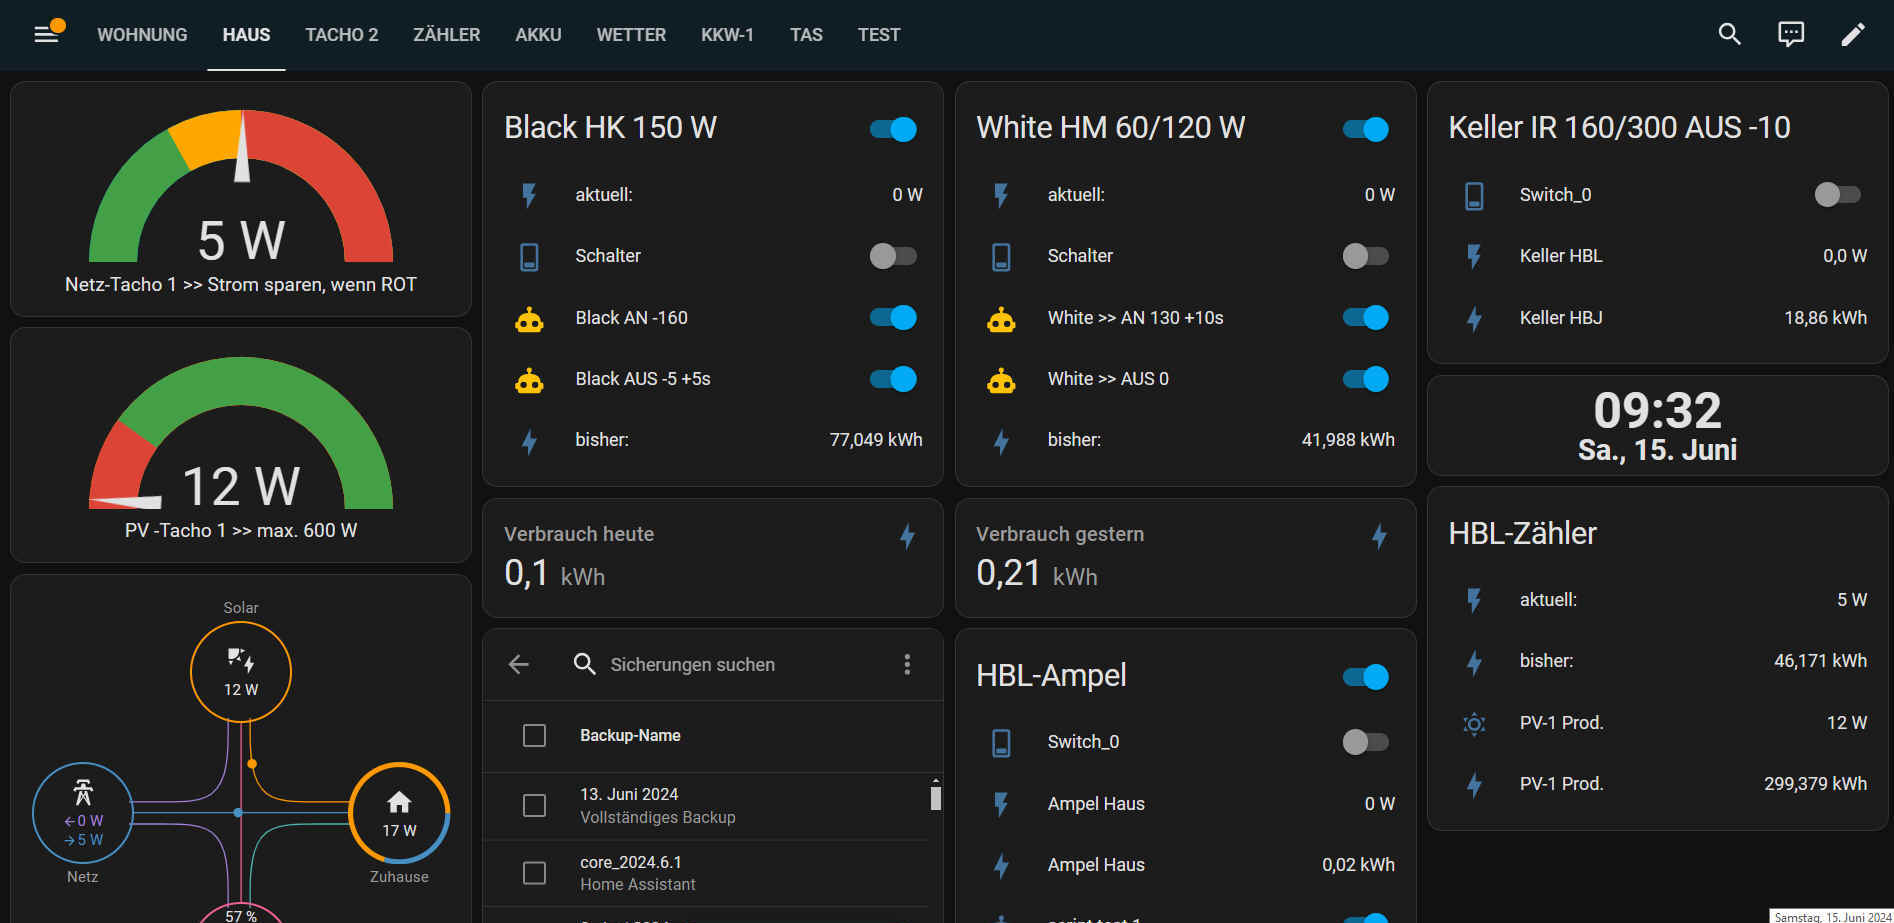This screenshot has height=923, width=1894.
Task: Check the Backup-Name select-all checkbox
Action: coord(535,736)
